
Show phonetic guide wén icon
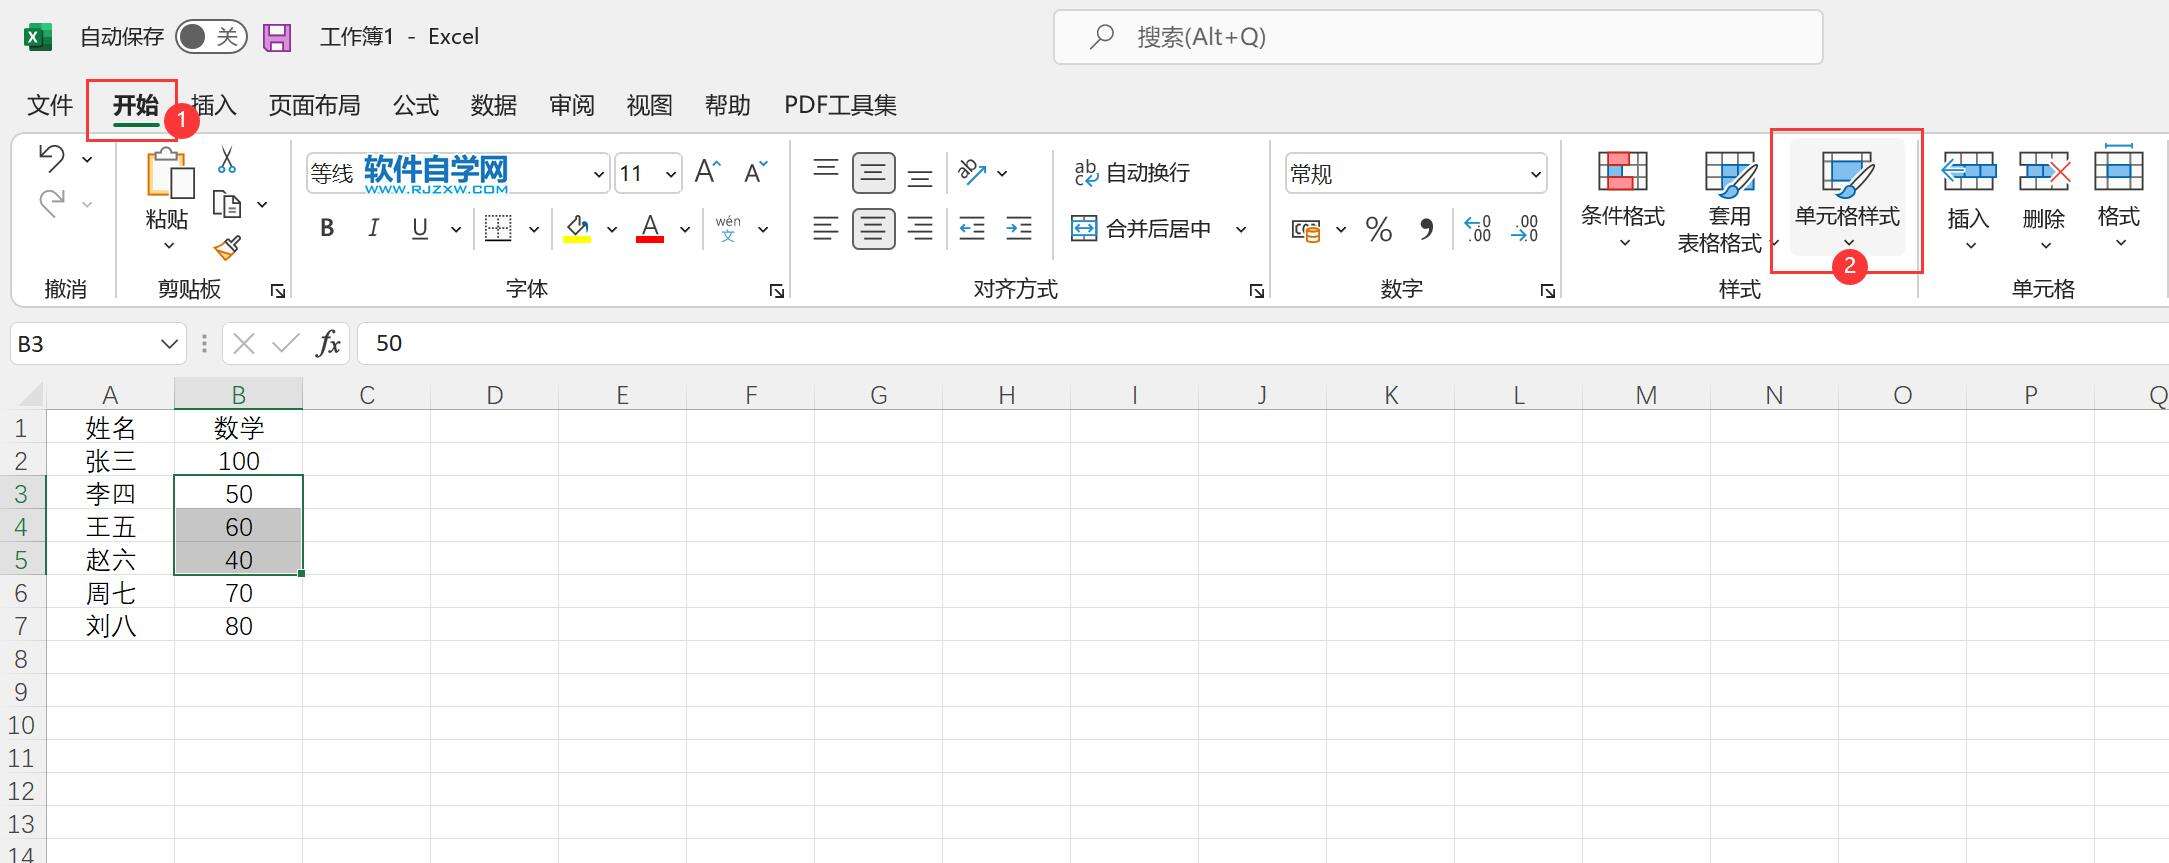[729, 229]
